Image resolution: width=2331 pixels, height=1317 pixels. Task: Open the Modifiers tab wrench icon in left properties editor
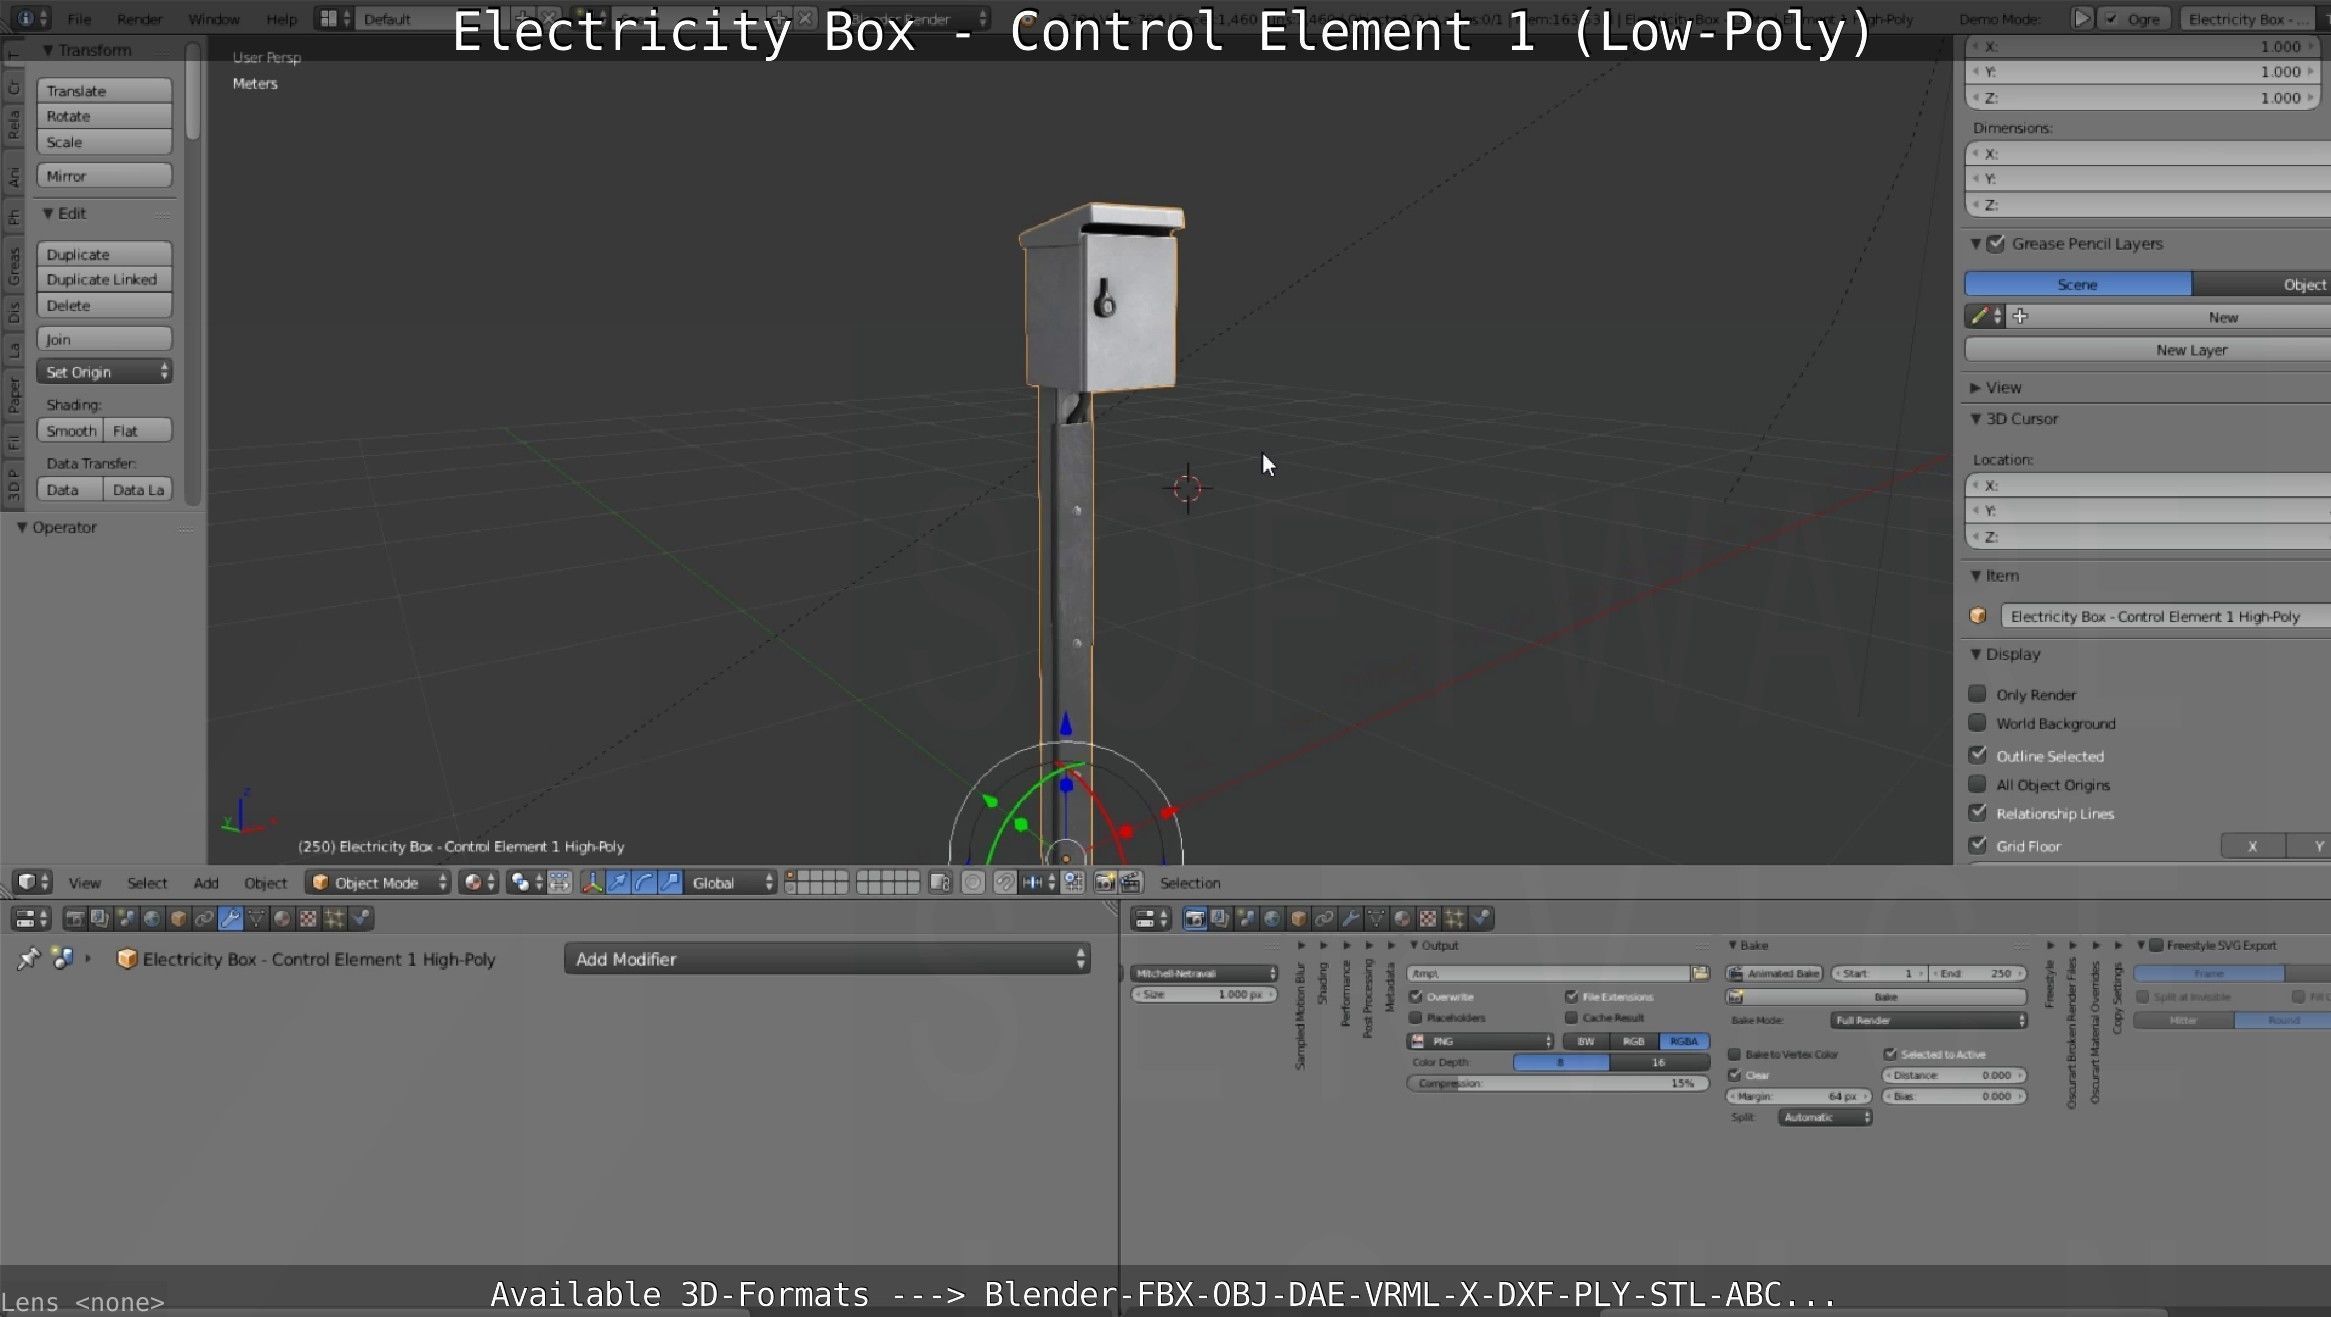click(x=230, y=918)
